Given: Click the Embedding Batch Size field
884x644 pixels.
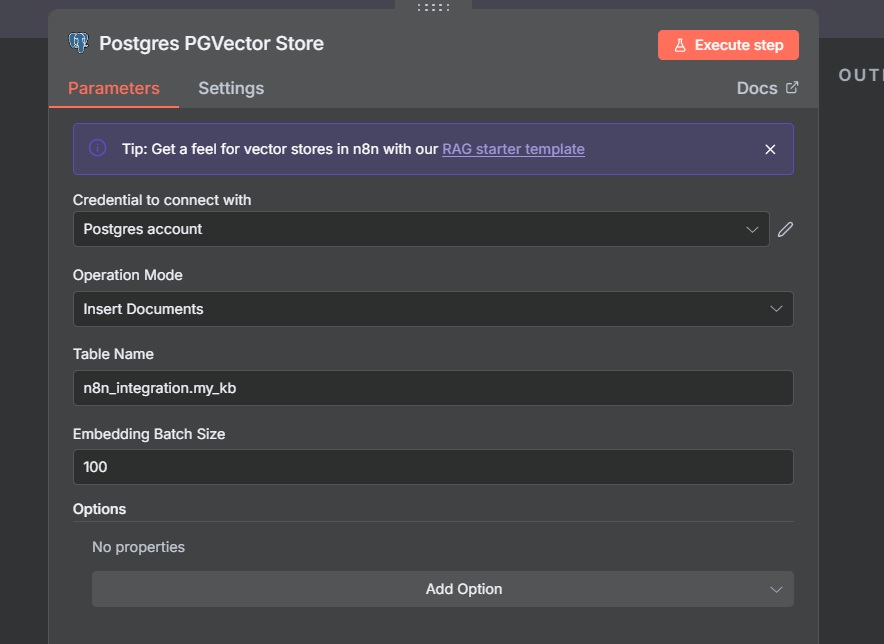Looking at the screenshot, I should pos(433,467).
